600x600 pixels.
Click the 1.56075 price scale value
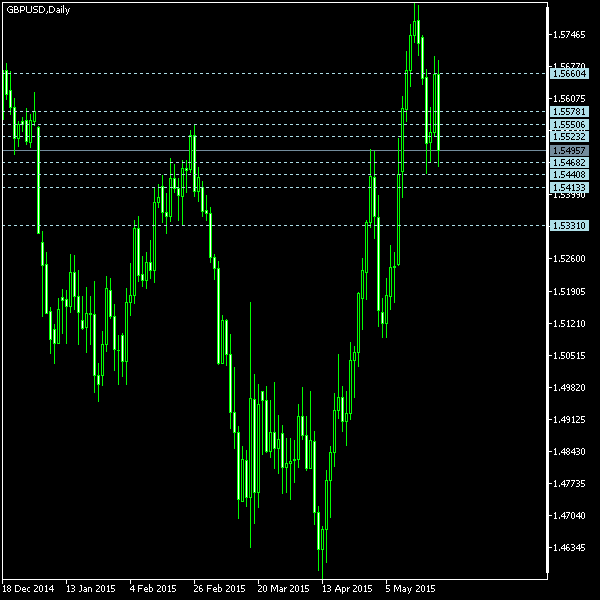click(x=569, y=99)
